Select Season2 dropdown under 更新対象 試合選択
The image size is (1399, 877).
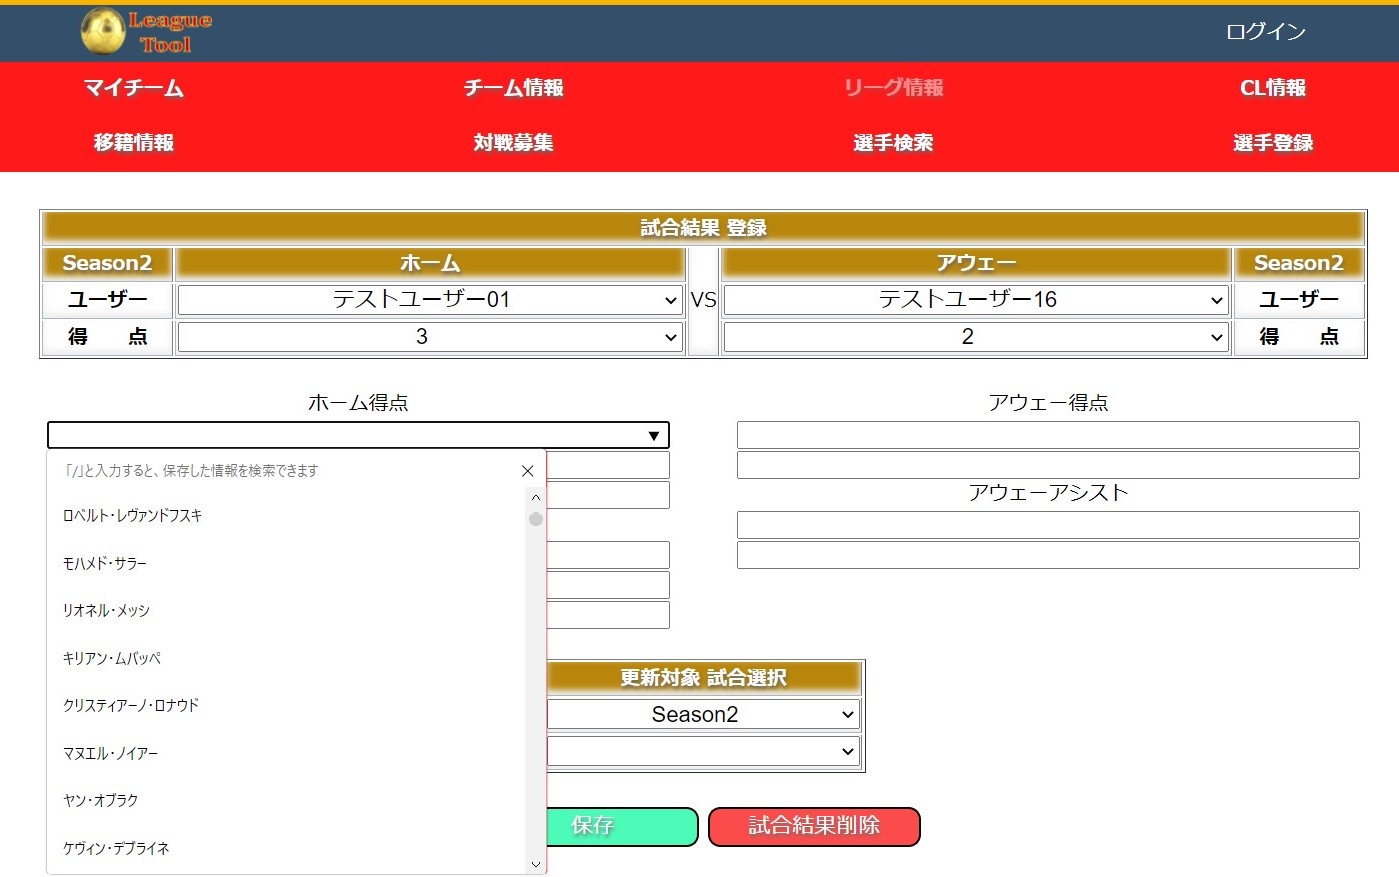[x=703, y=714]
